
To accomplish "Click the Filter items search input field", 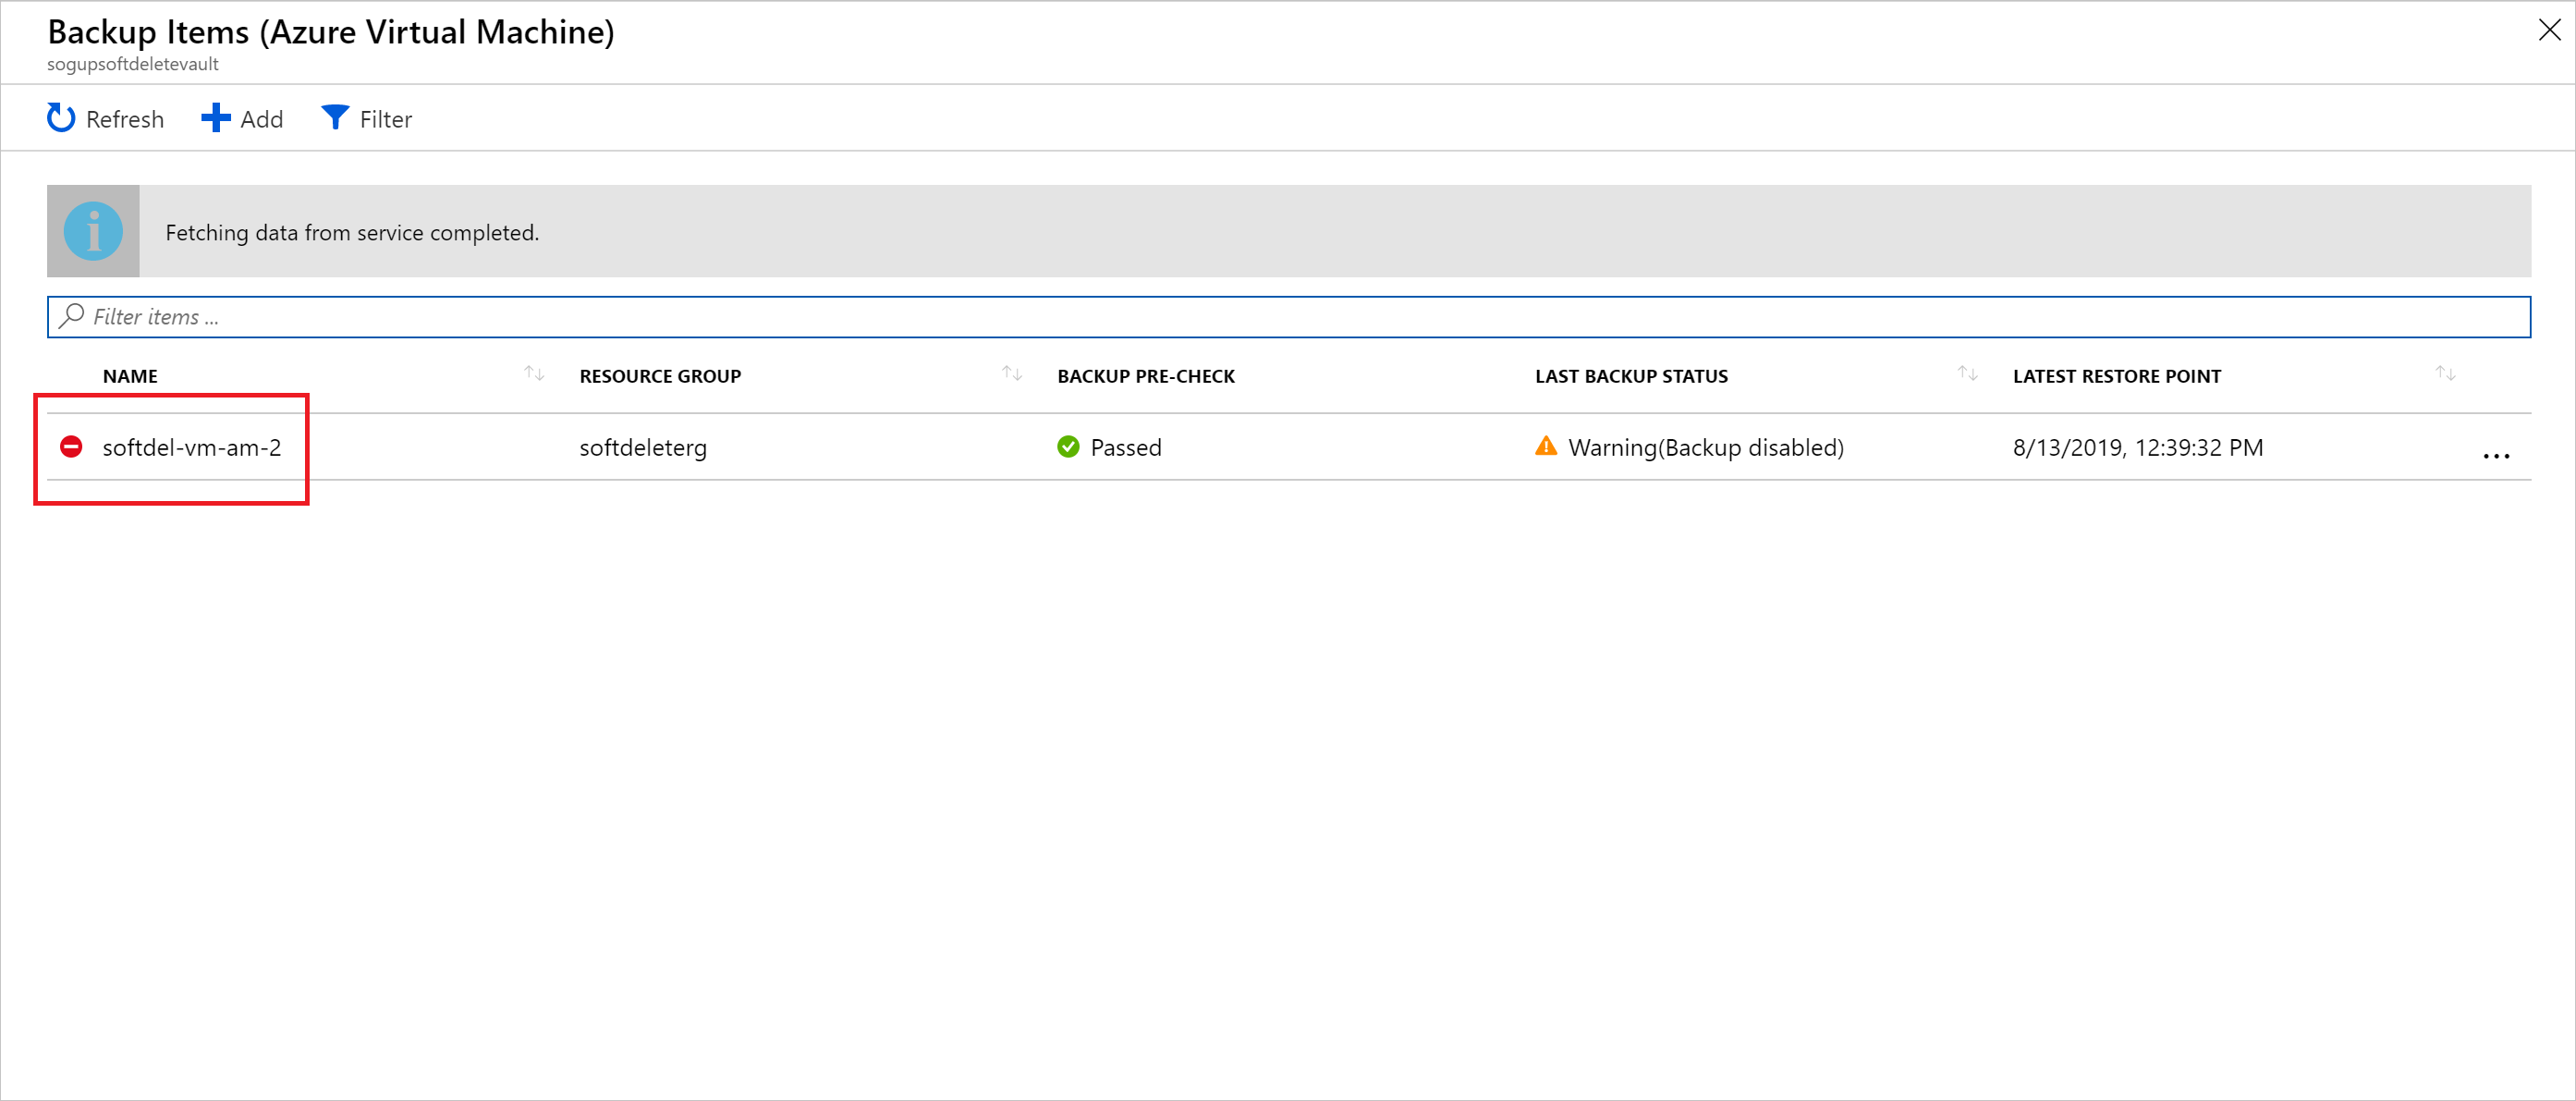I will (x=1287, y=314).
